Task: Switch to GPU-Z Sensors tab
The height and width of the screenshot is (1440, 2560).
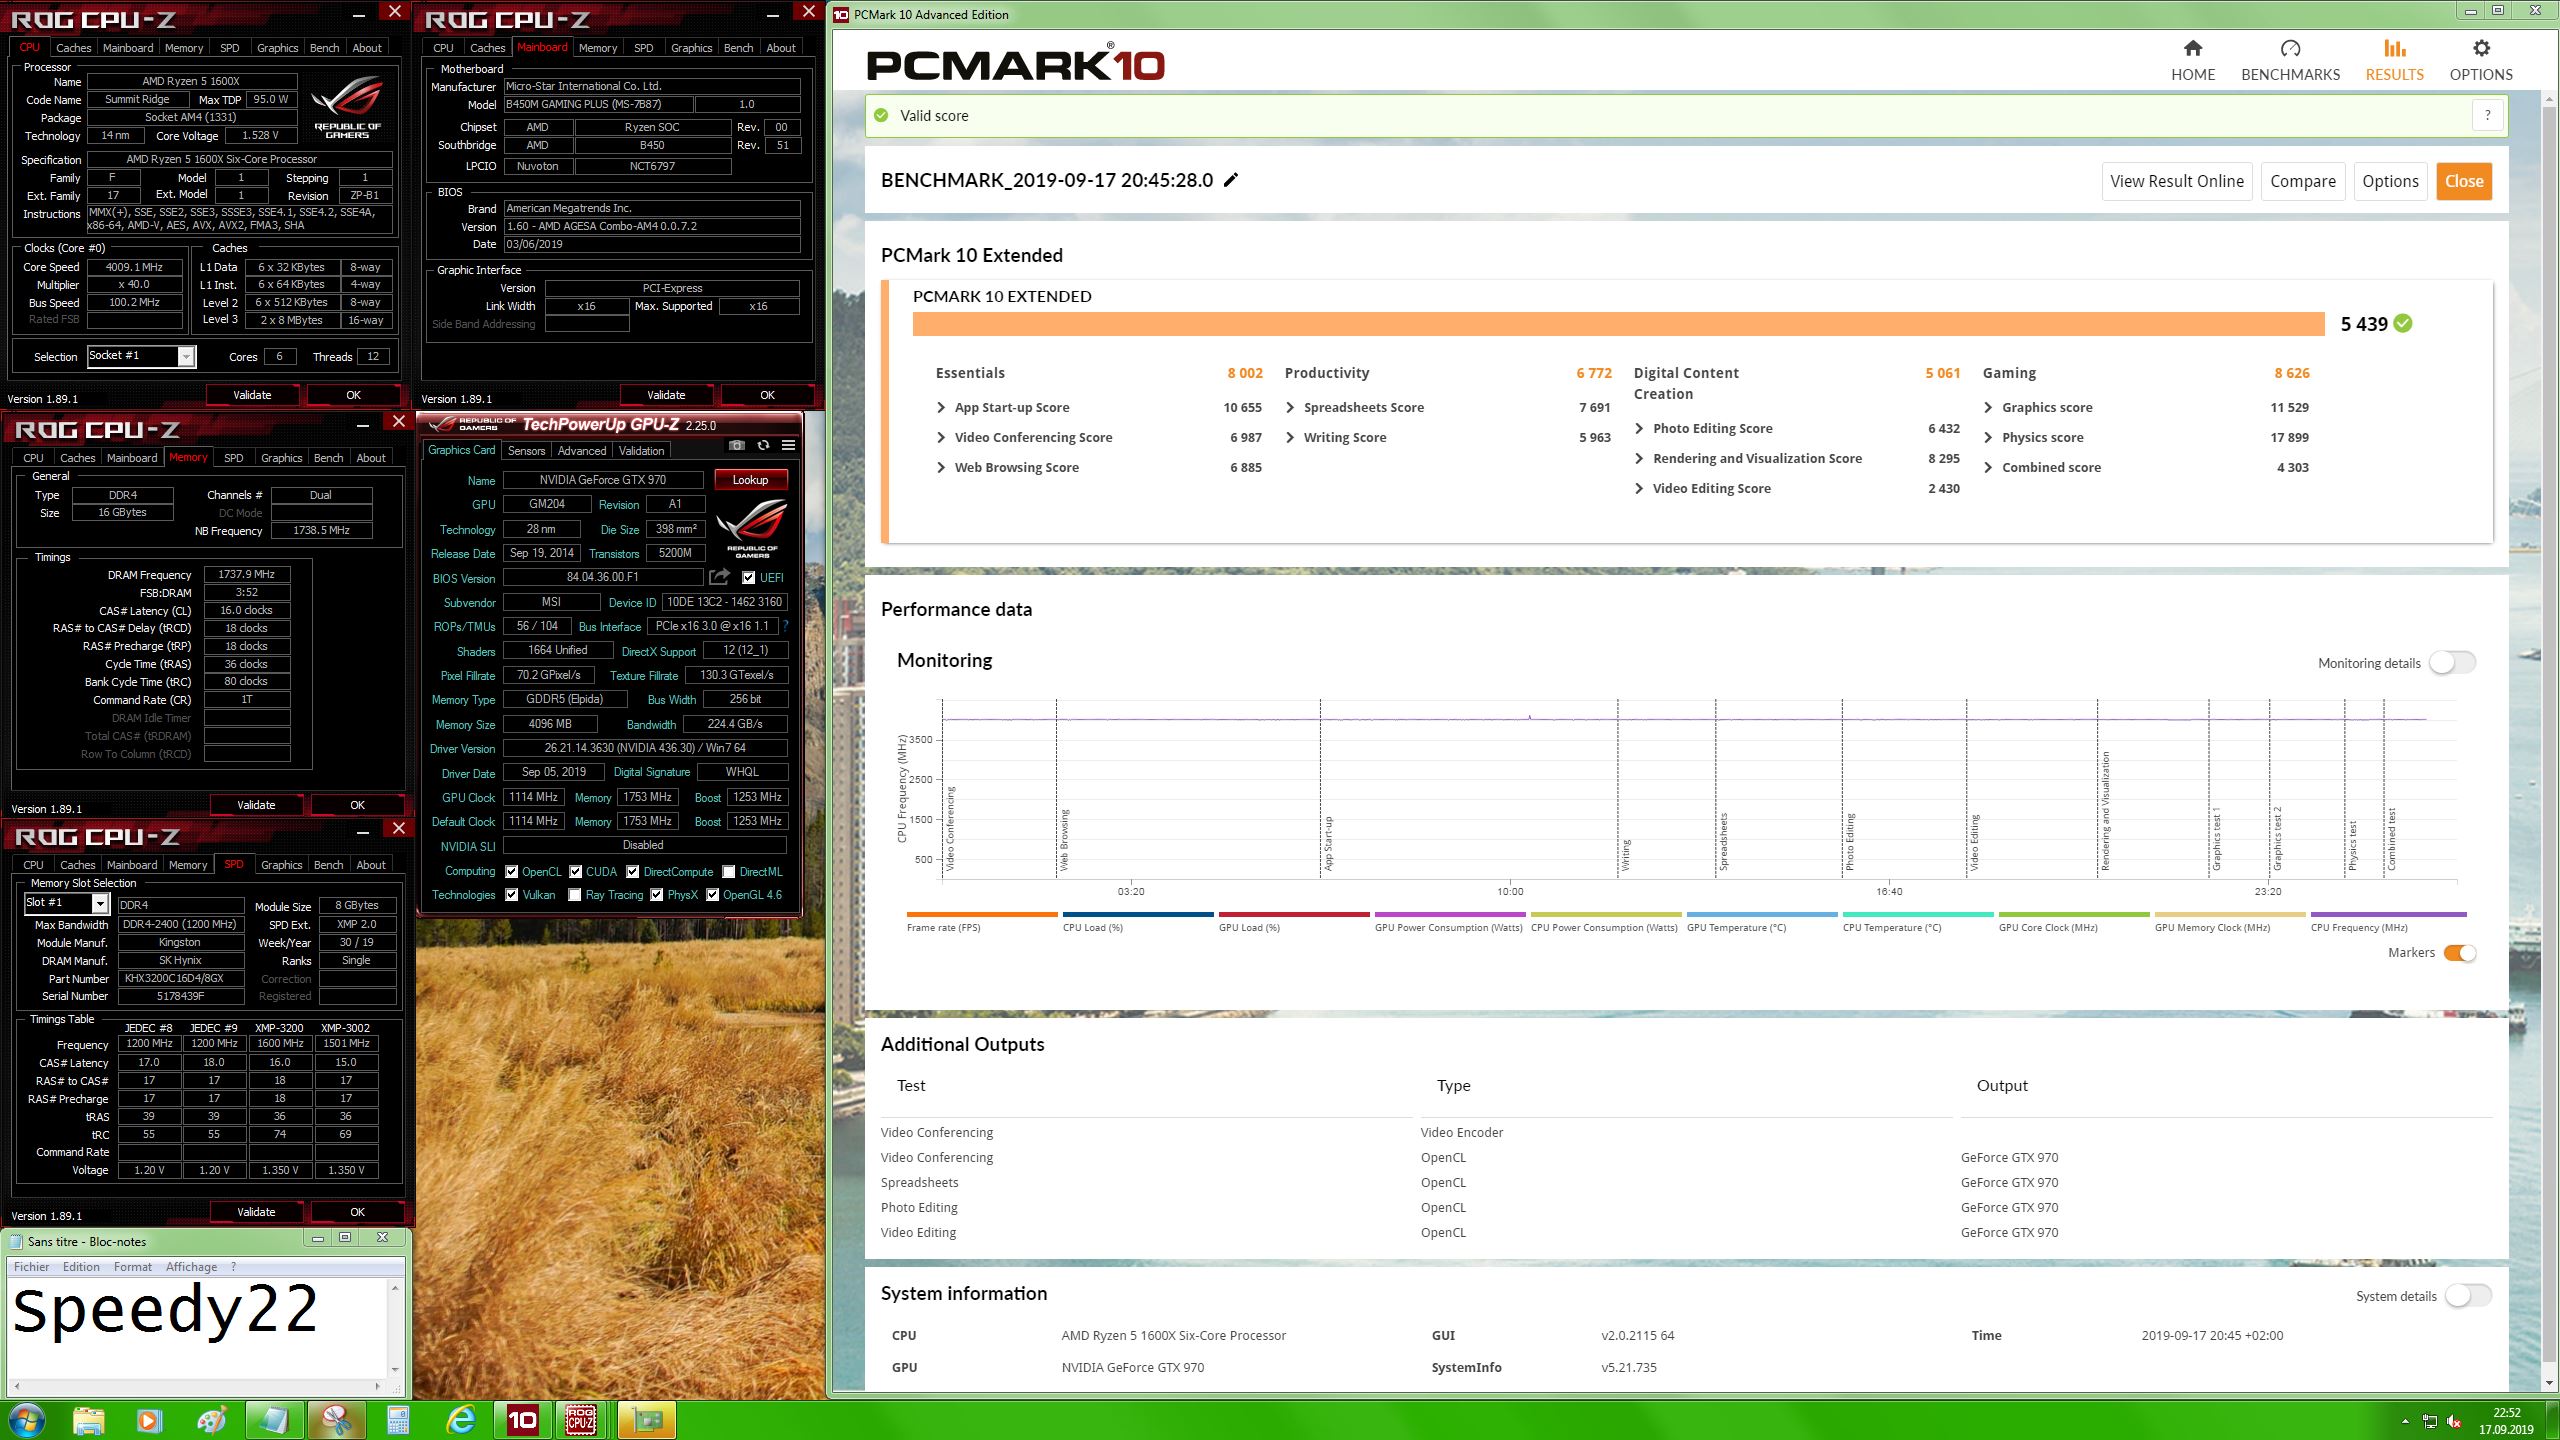Action: pos(526,450)
